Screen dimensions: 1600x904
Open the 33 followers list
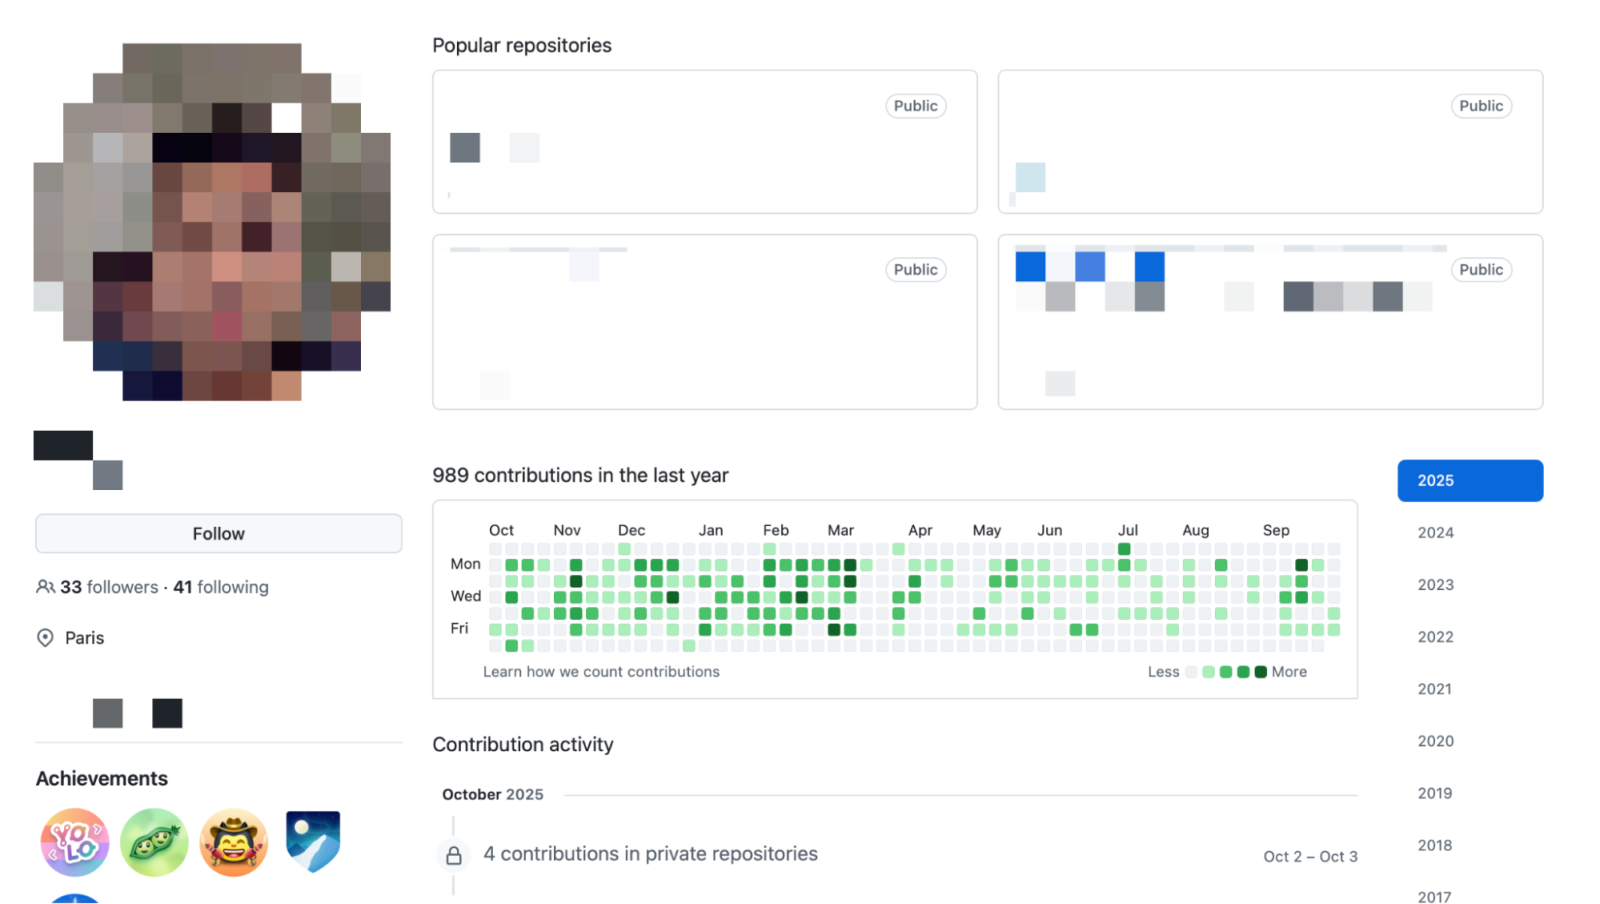tap(109, 587)
